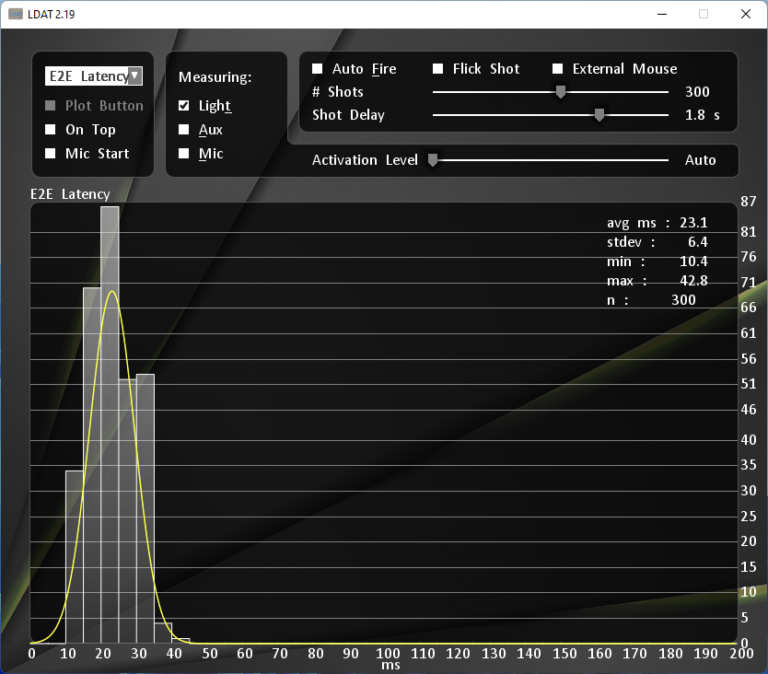Enable the Flick Shot option
768x674 pixels.
(x=438, y=69)
